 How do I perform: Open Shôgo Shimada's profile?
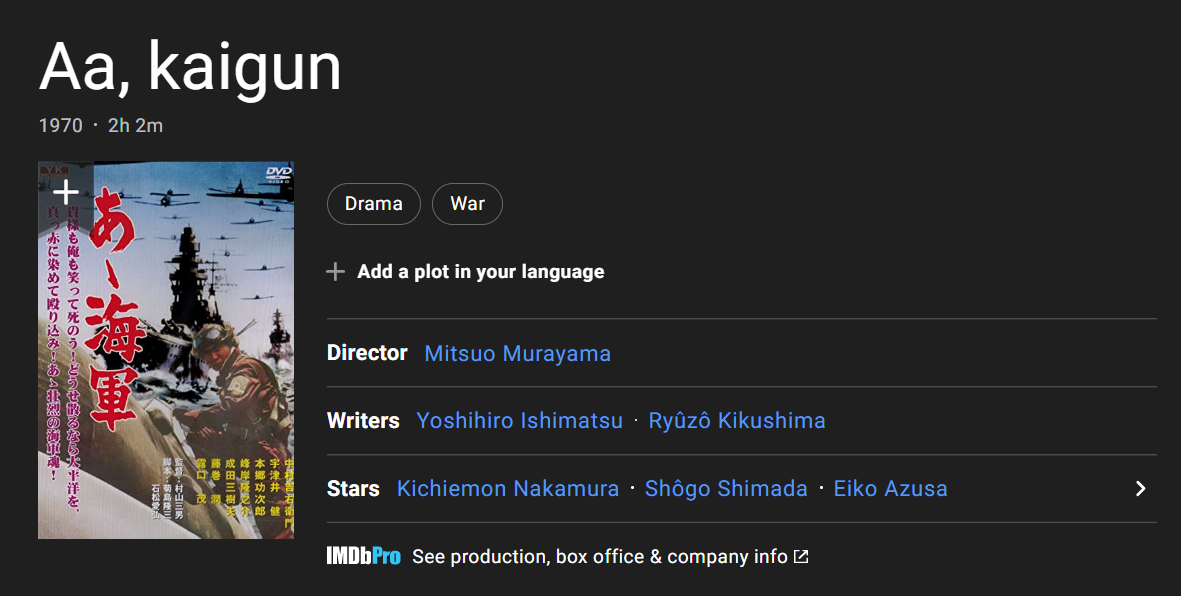click(726, 489)
